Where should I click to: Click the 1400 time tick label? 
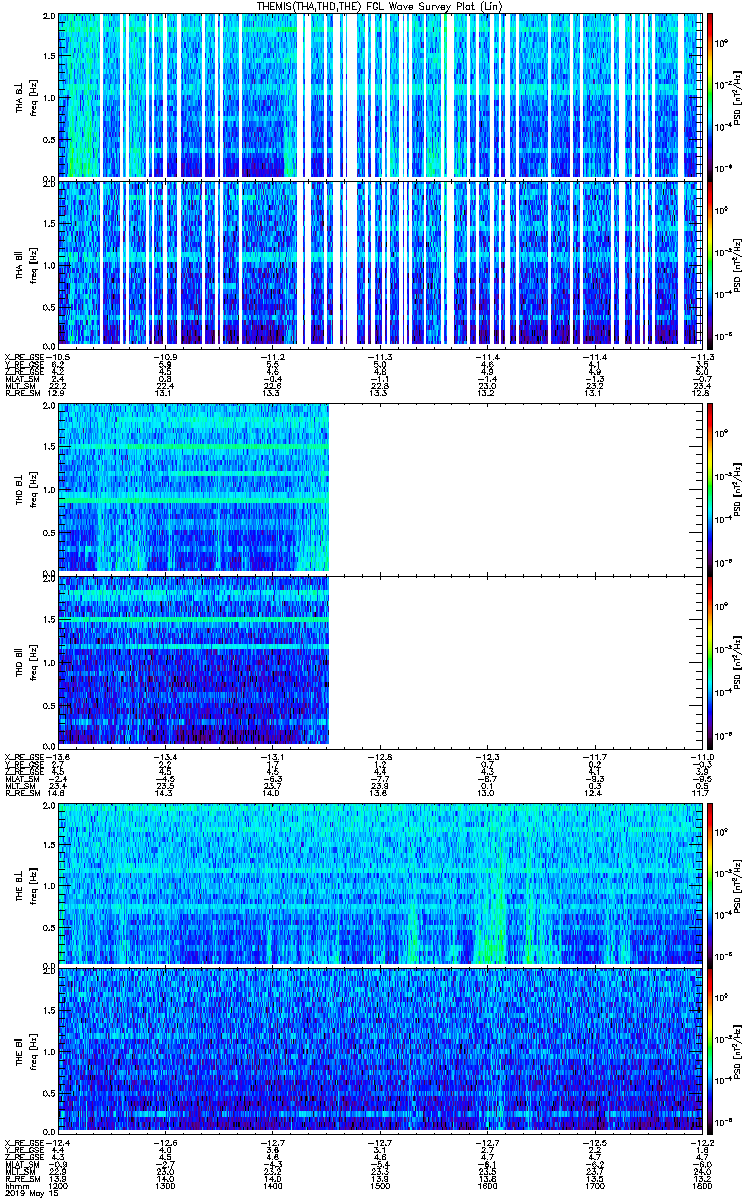(x=272, y=1186)
